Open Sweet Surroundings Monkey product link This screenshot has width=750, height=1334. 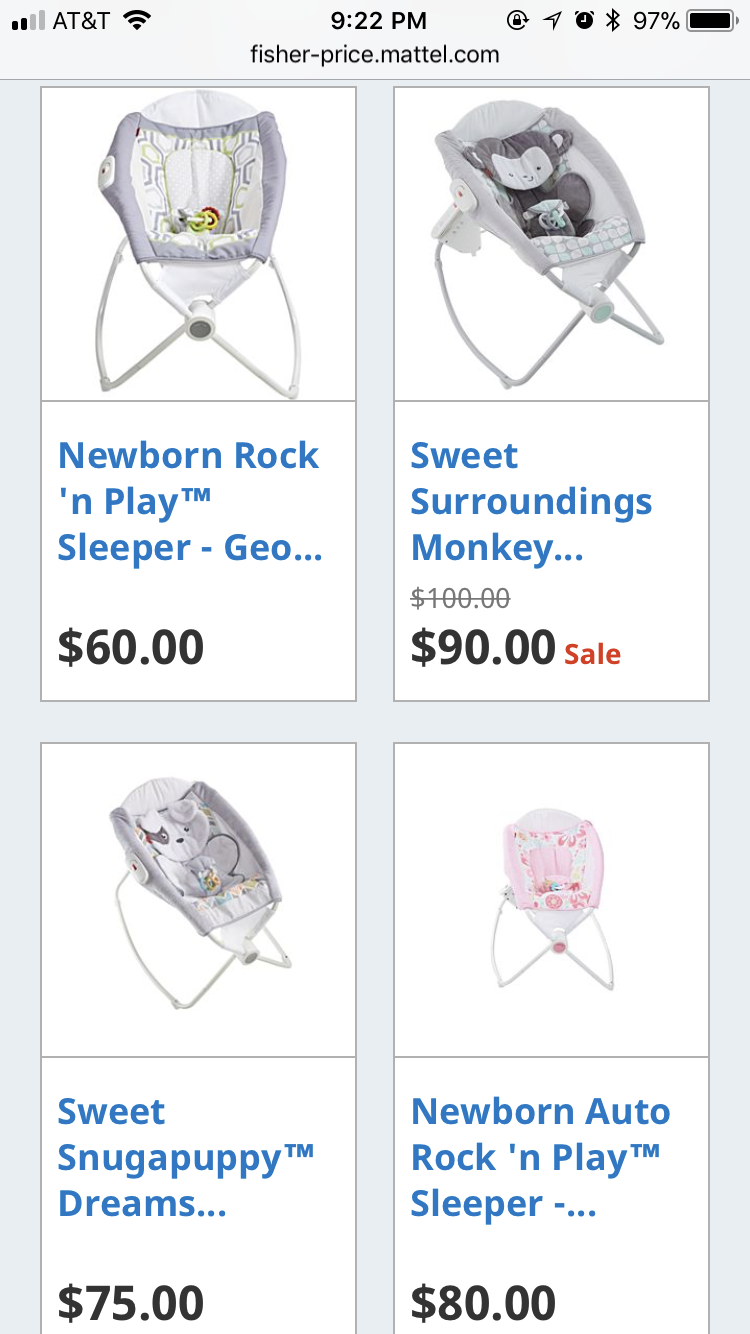tap(532, 502)
